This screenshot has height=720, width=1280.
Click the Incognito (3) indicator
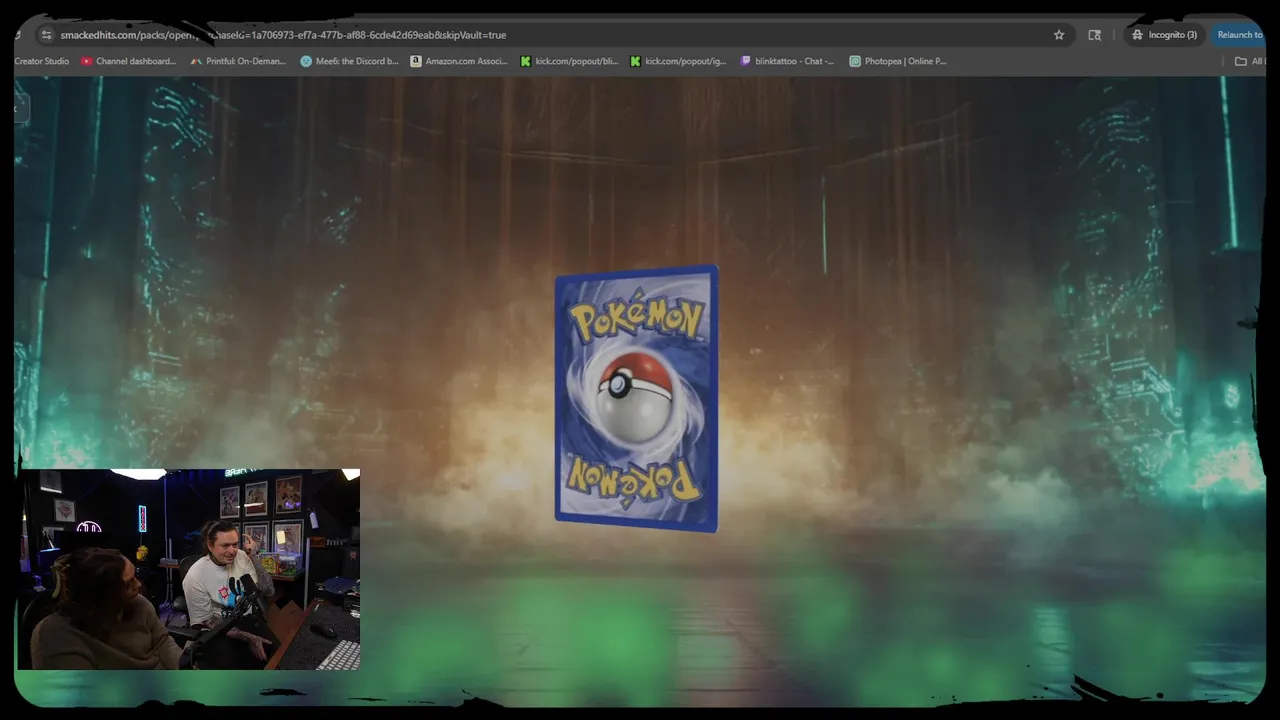(1164, 35)
